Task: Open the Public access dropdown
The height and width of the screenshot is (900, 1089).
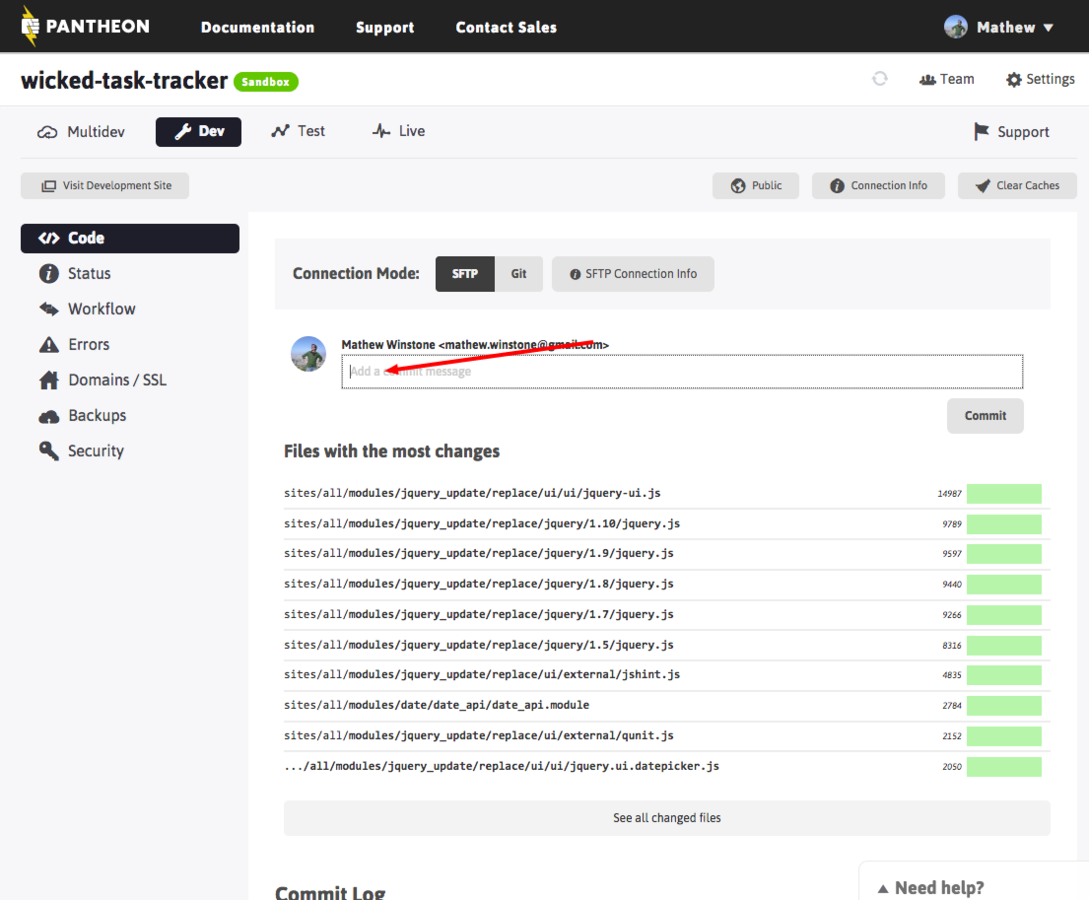Action: pos(756,185)
